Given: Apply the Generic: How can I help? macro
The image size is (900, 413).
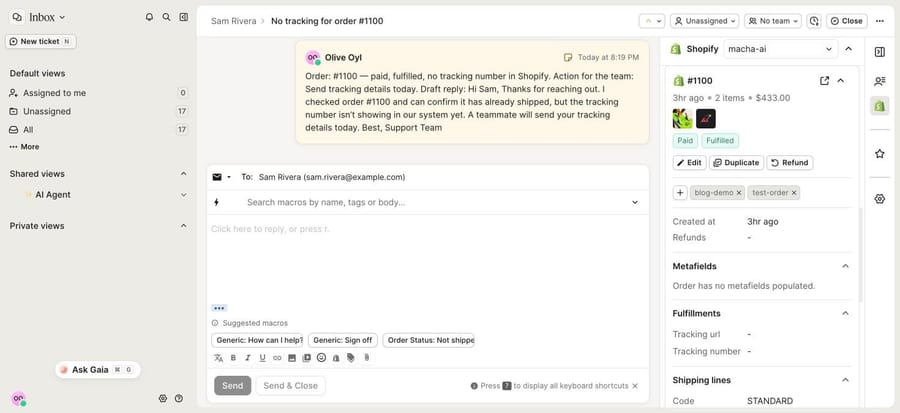Looking at the screenshot, I should [x=257, y=340].
